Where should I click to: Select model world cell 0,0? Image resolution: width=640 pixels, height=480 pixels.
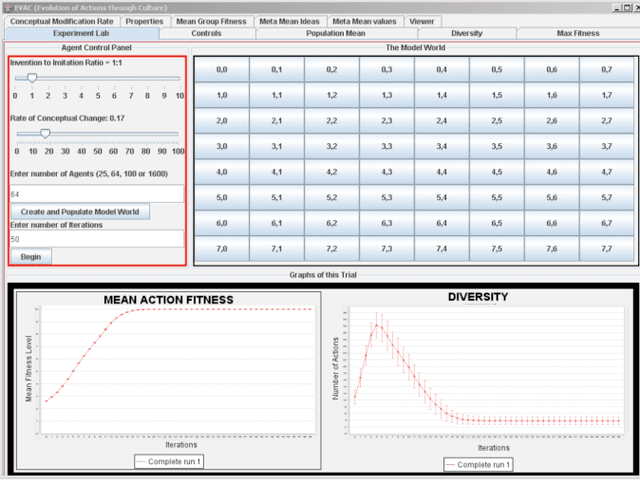(x=222, y=69)
